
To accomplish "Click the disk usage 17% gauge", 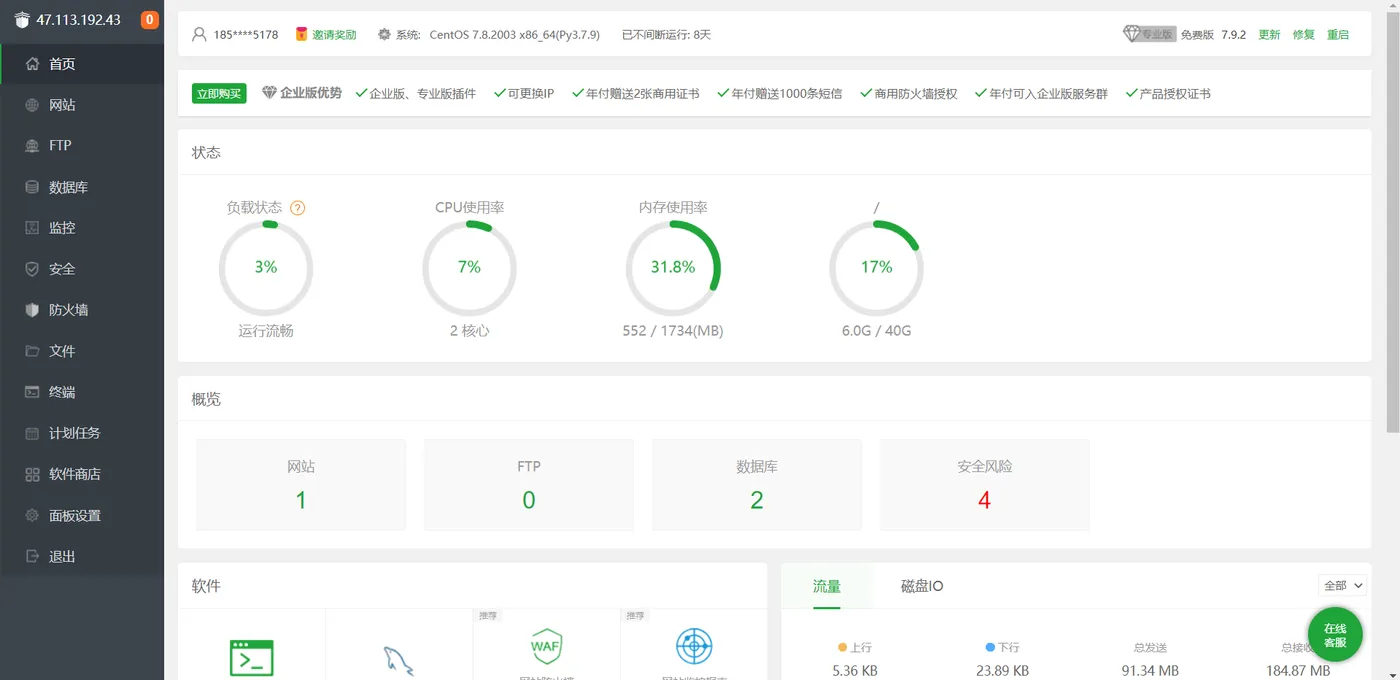I will click(877, 268).
